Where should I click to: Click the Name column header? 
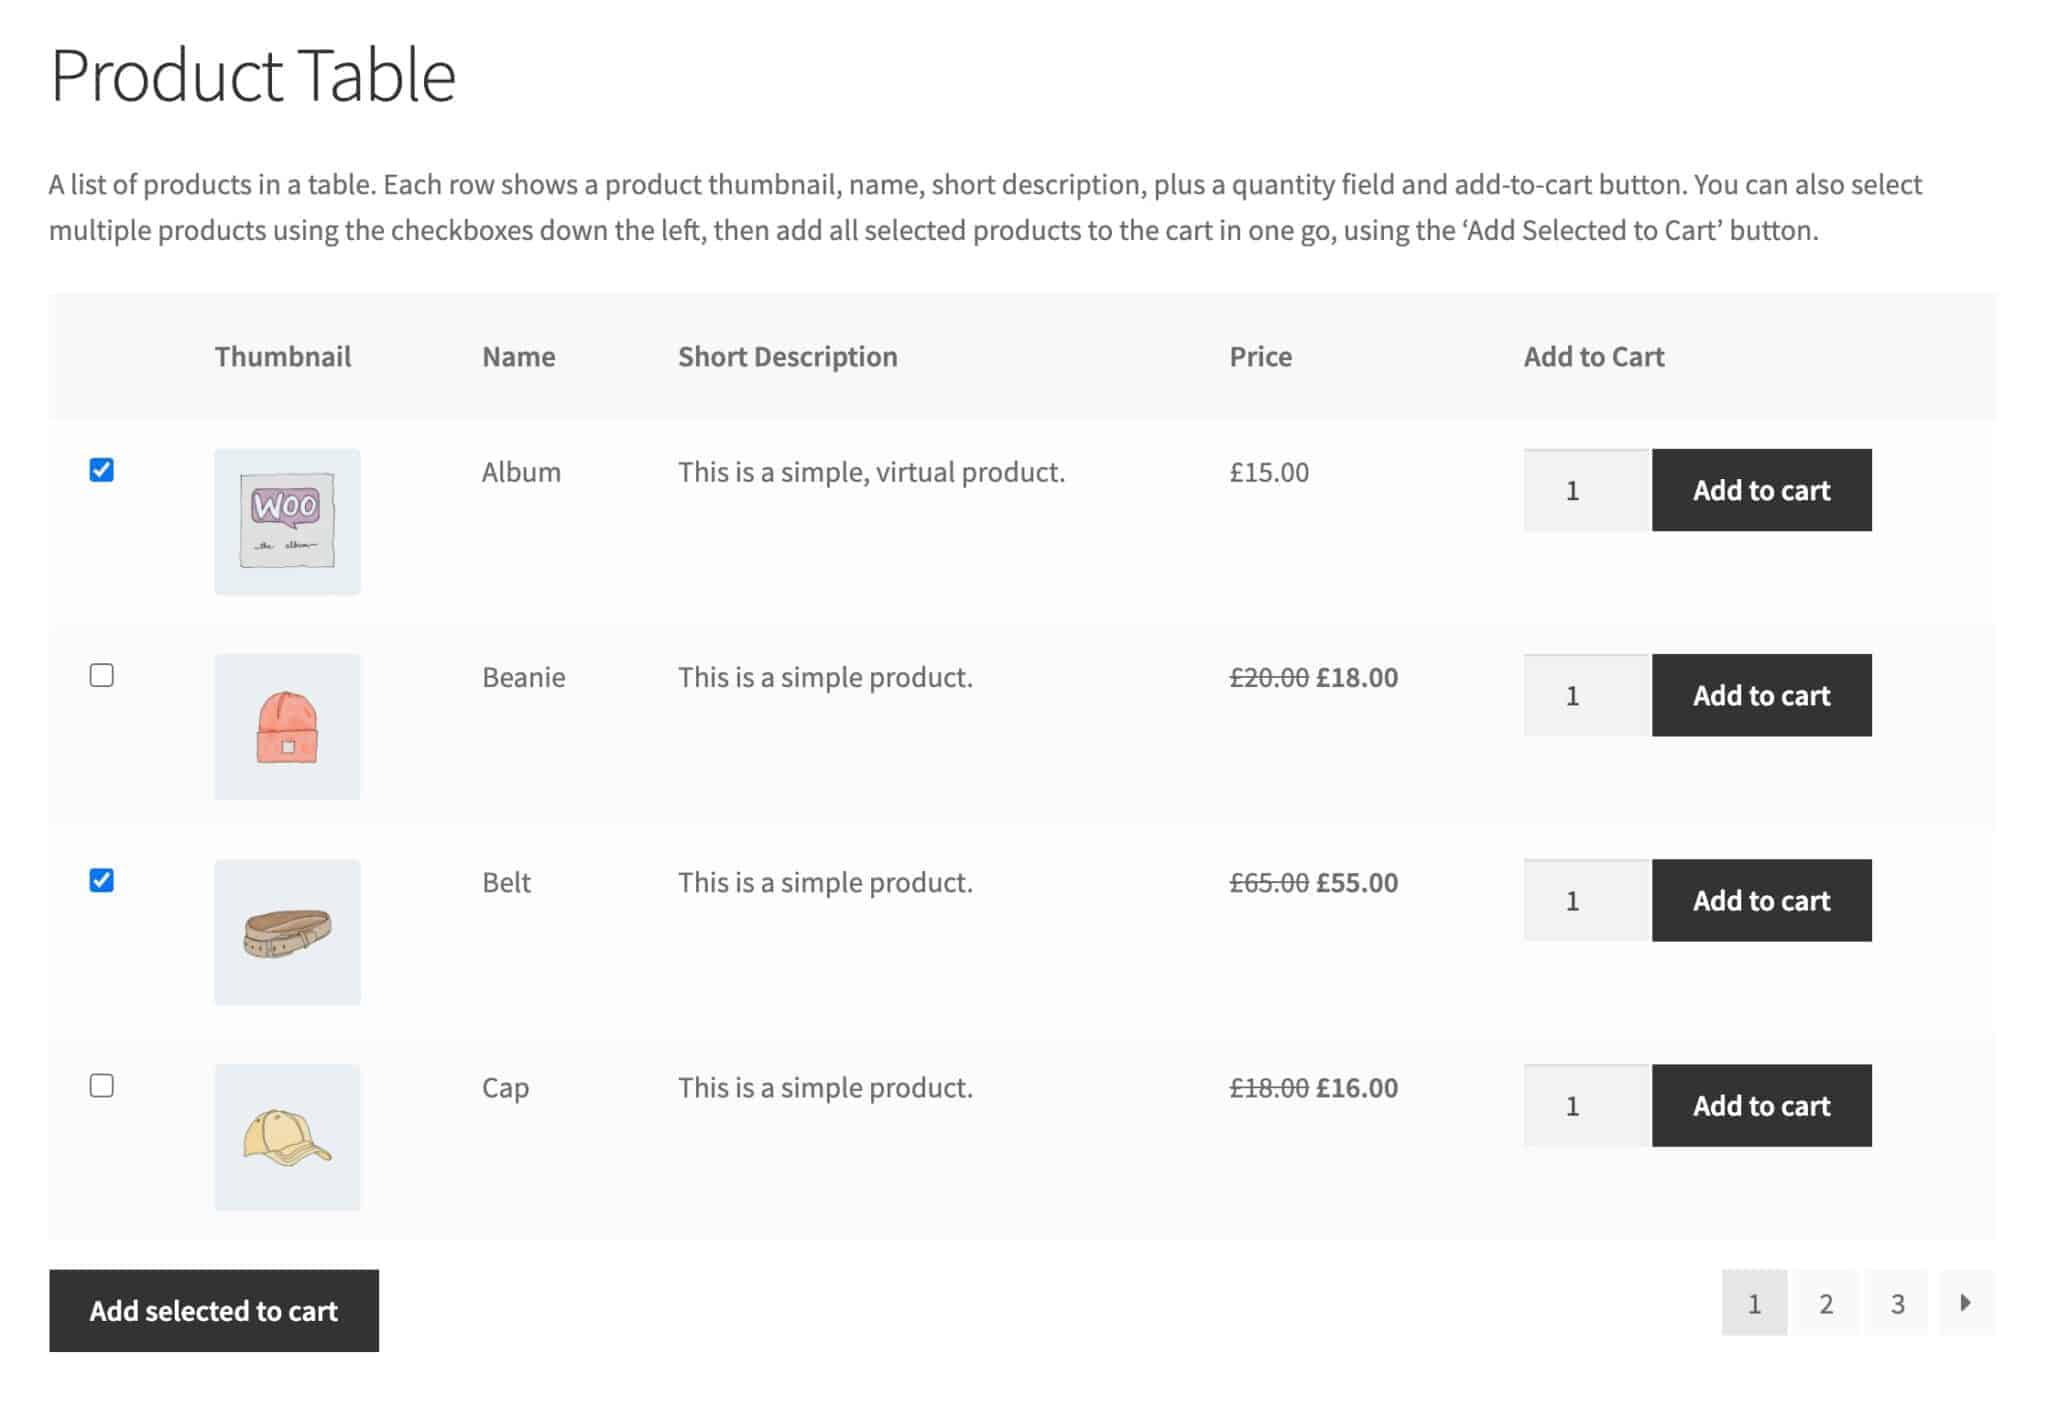coord(519,356)
